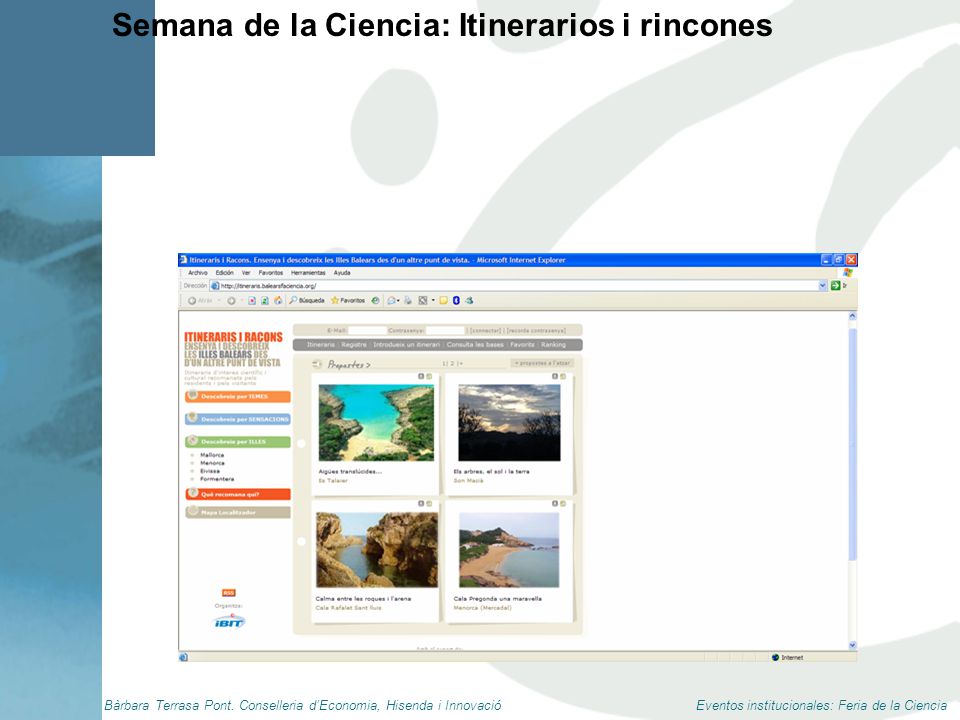This screenshot has width=960, height=720.
Task: Click the blue Bluetooth toolbar icon
Action: 456,301
